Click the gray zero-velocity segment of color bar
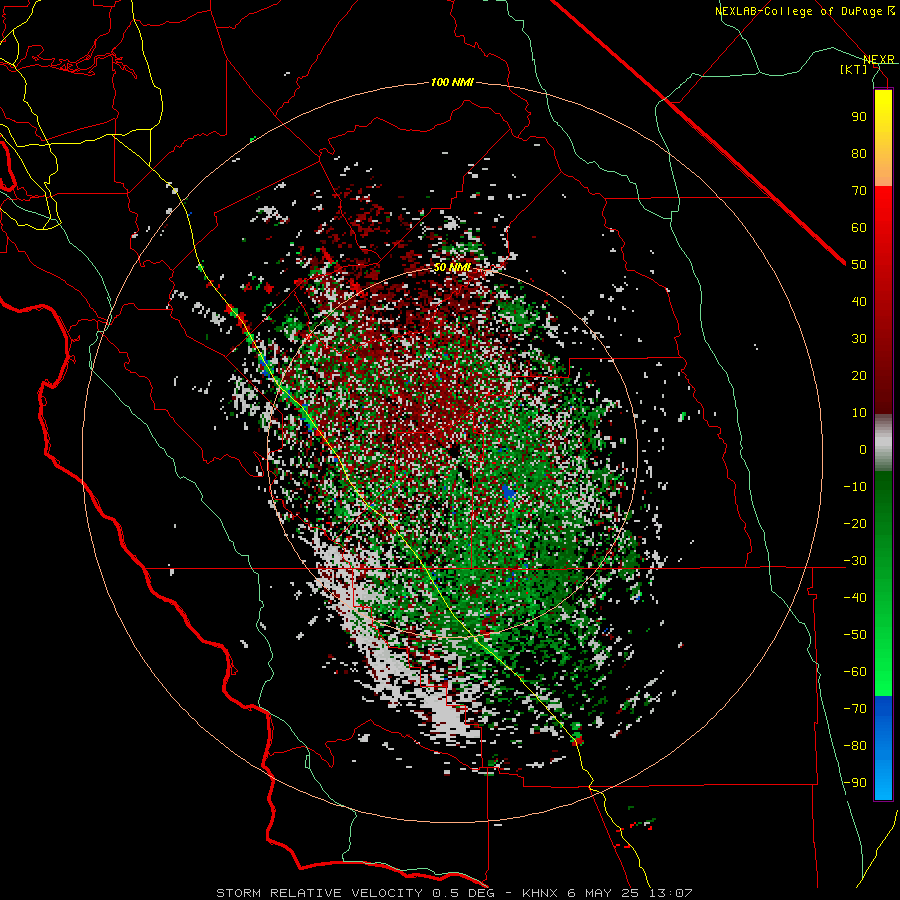Viewport: 900px width, 900px height. coord(883,443)
